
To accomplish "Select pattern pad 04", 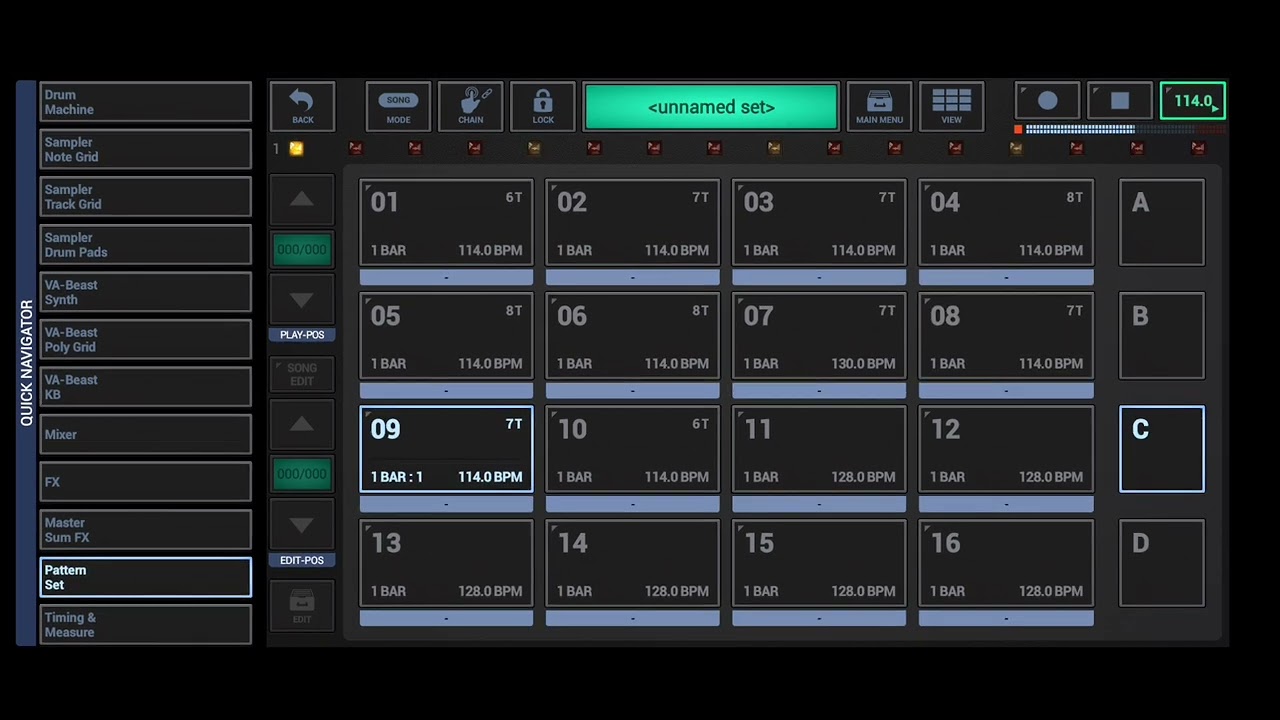I will [x=1006, y=223].
